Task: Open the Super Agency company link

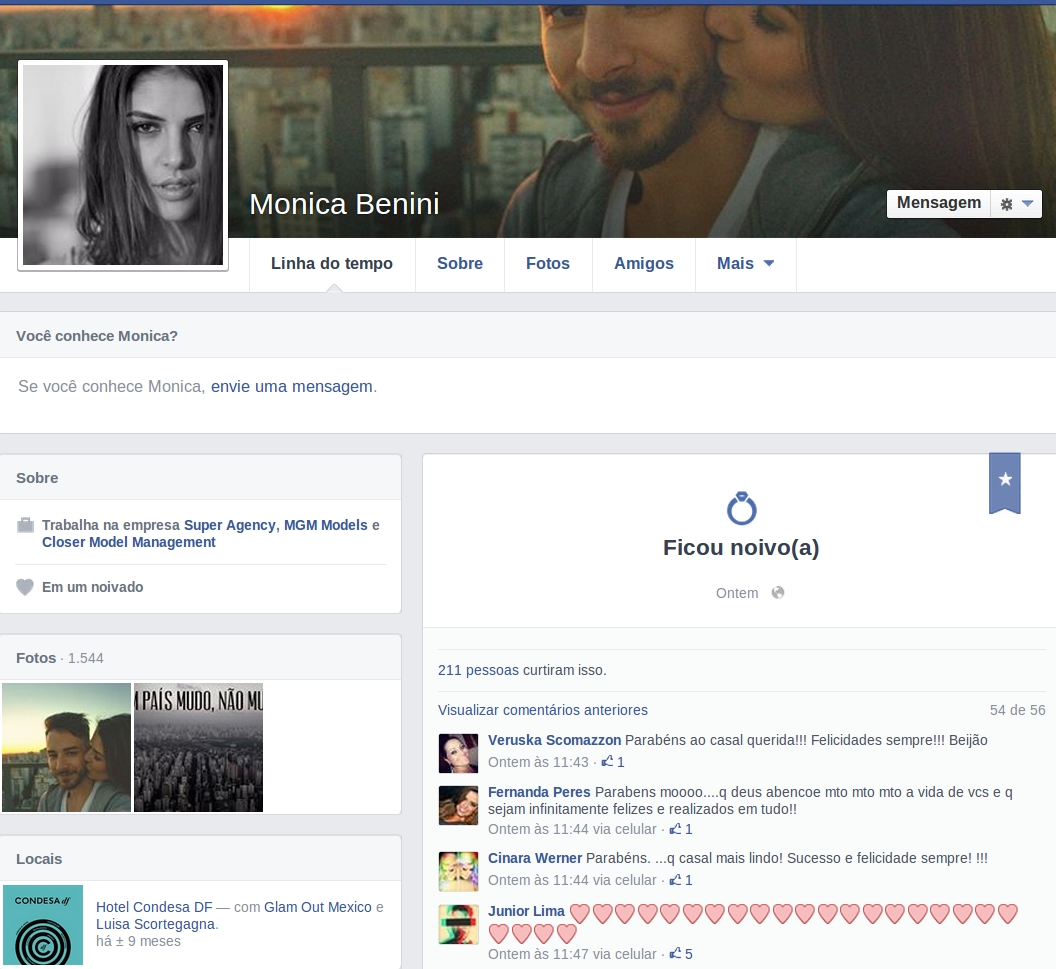Action: click(229, 525)
